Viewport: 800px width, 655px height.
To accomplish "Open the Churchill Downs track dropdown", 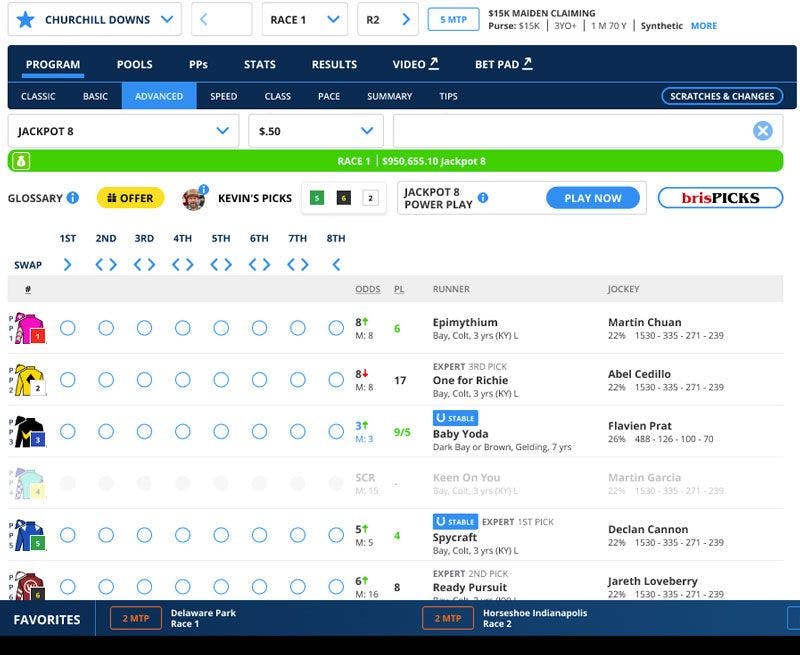I will pyautogui.click(x=166, y=20).
